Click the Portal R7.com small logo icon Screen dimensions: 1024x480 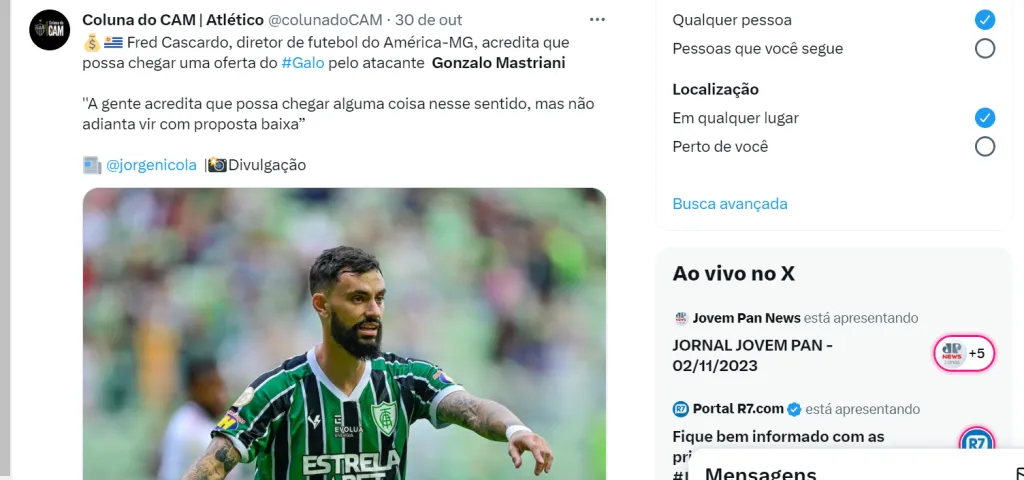[x=680, y=409]
